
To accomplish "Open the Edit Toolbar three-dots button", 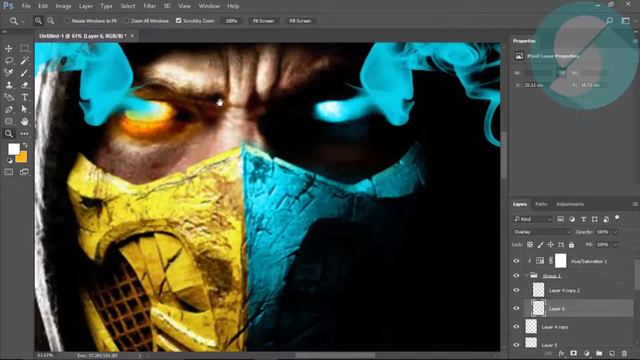I will 24,133.
